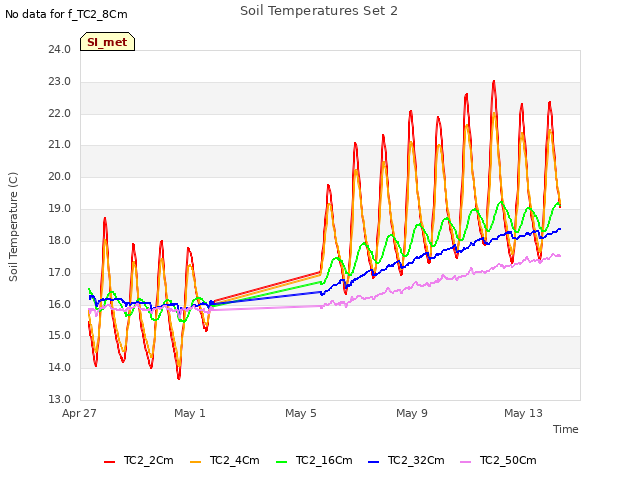
Task: Click the 'No data for f_TC2_8Cm' message
Action: (x=66, y=14)
